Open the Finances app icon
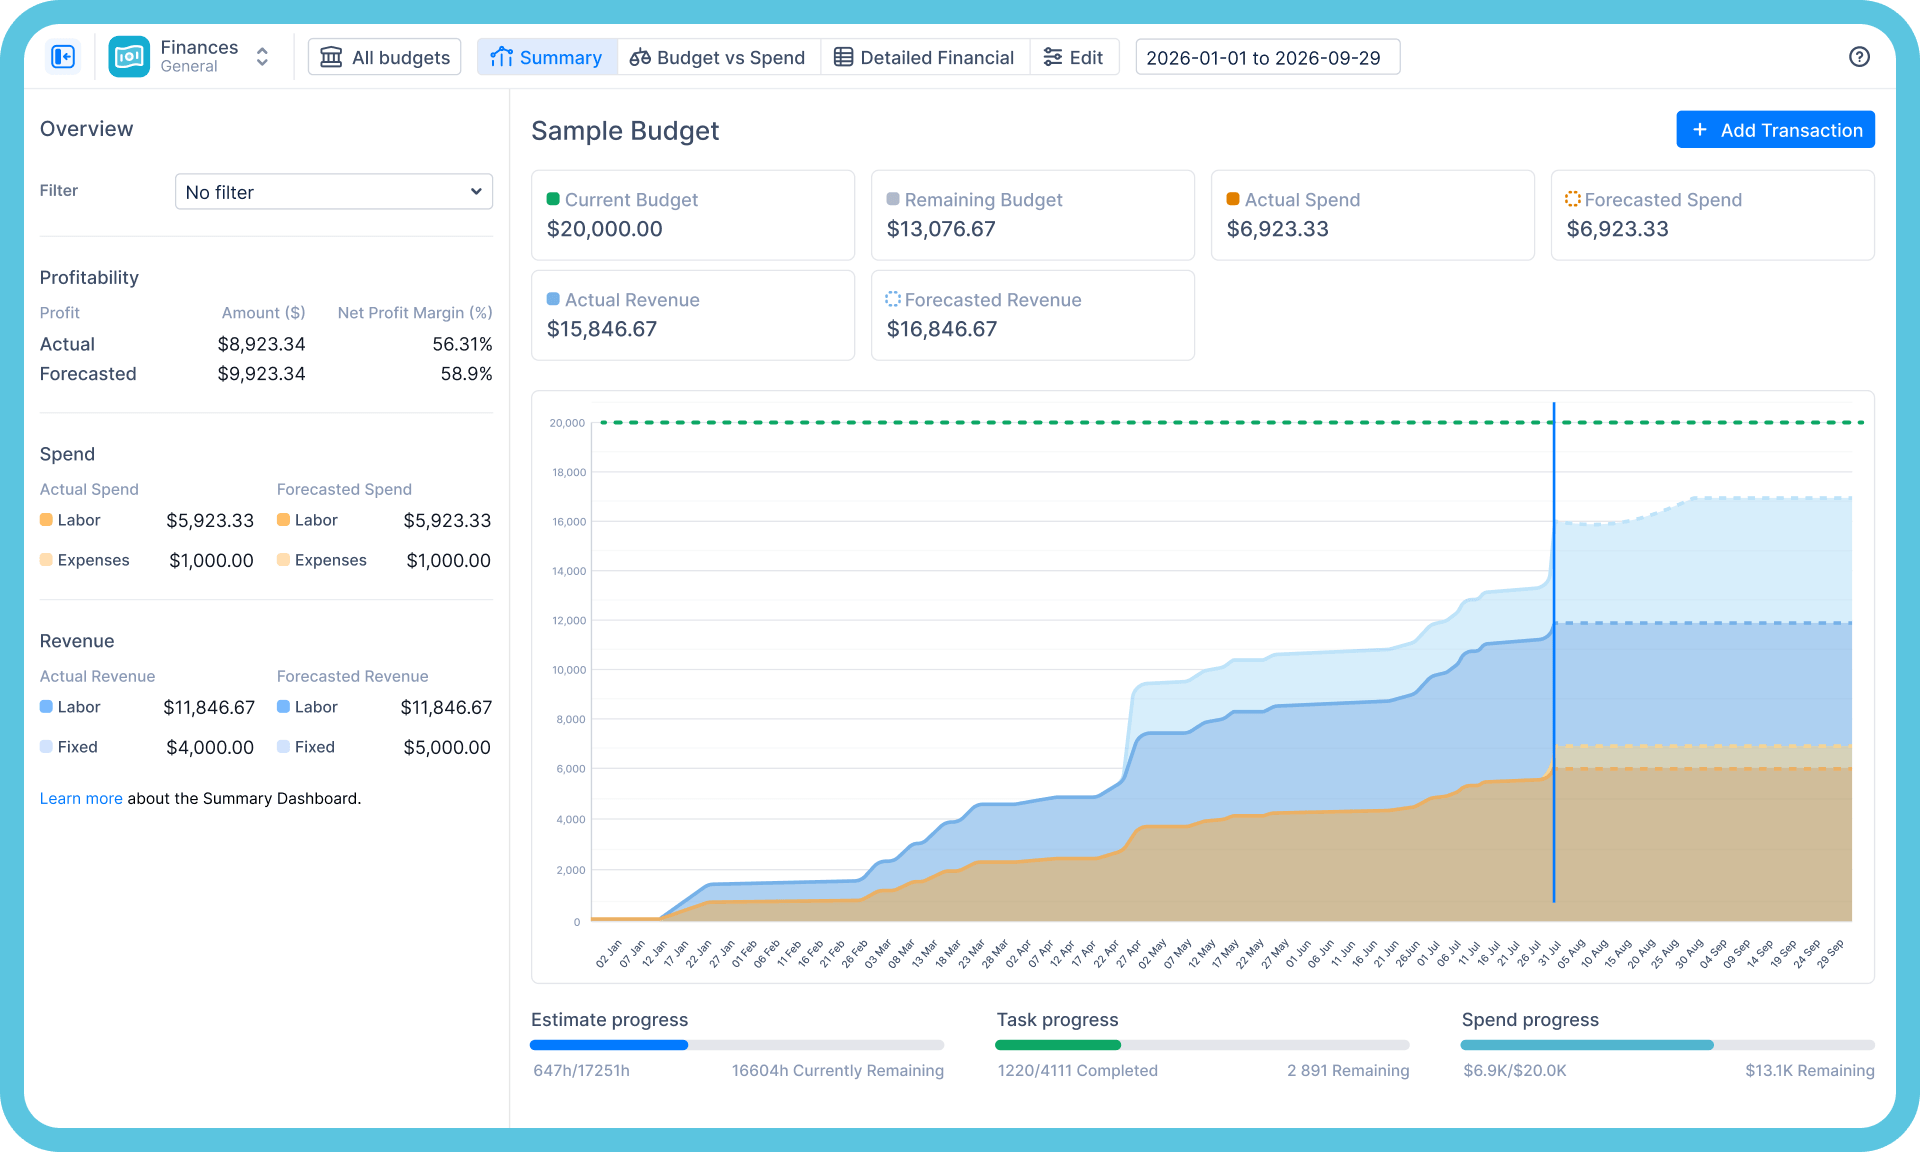This screenshot has width=1920, height=1152. [129, 57]
